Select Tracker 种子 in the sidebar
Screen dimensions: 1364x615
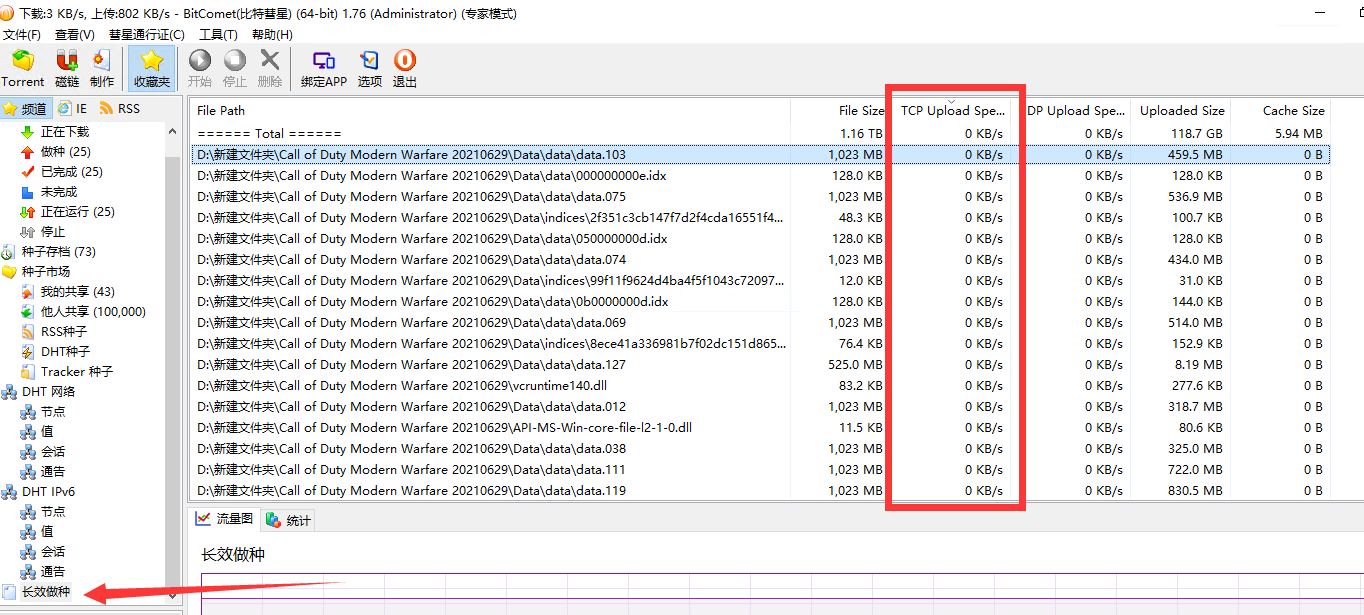pos(67,372)
